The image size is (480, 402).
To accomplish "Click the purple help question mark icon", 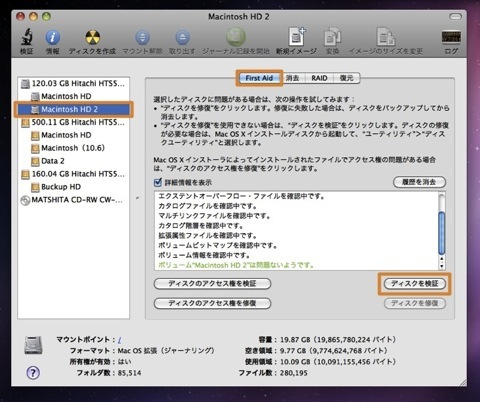I will [x=33, y=372].
